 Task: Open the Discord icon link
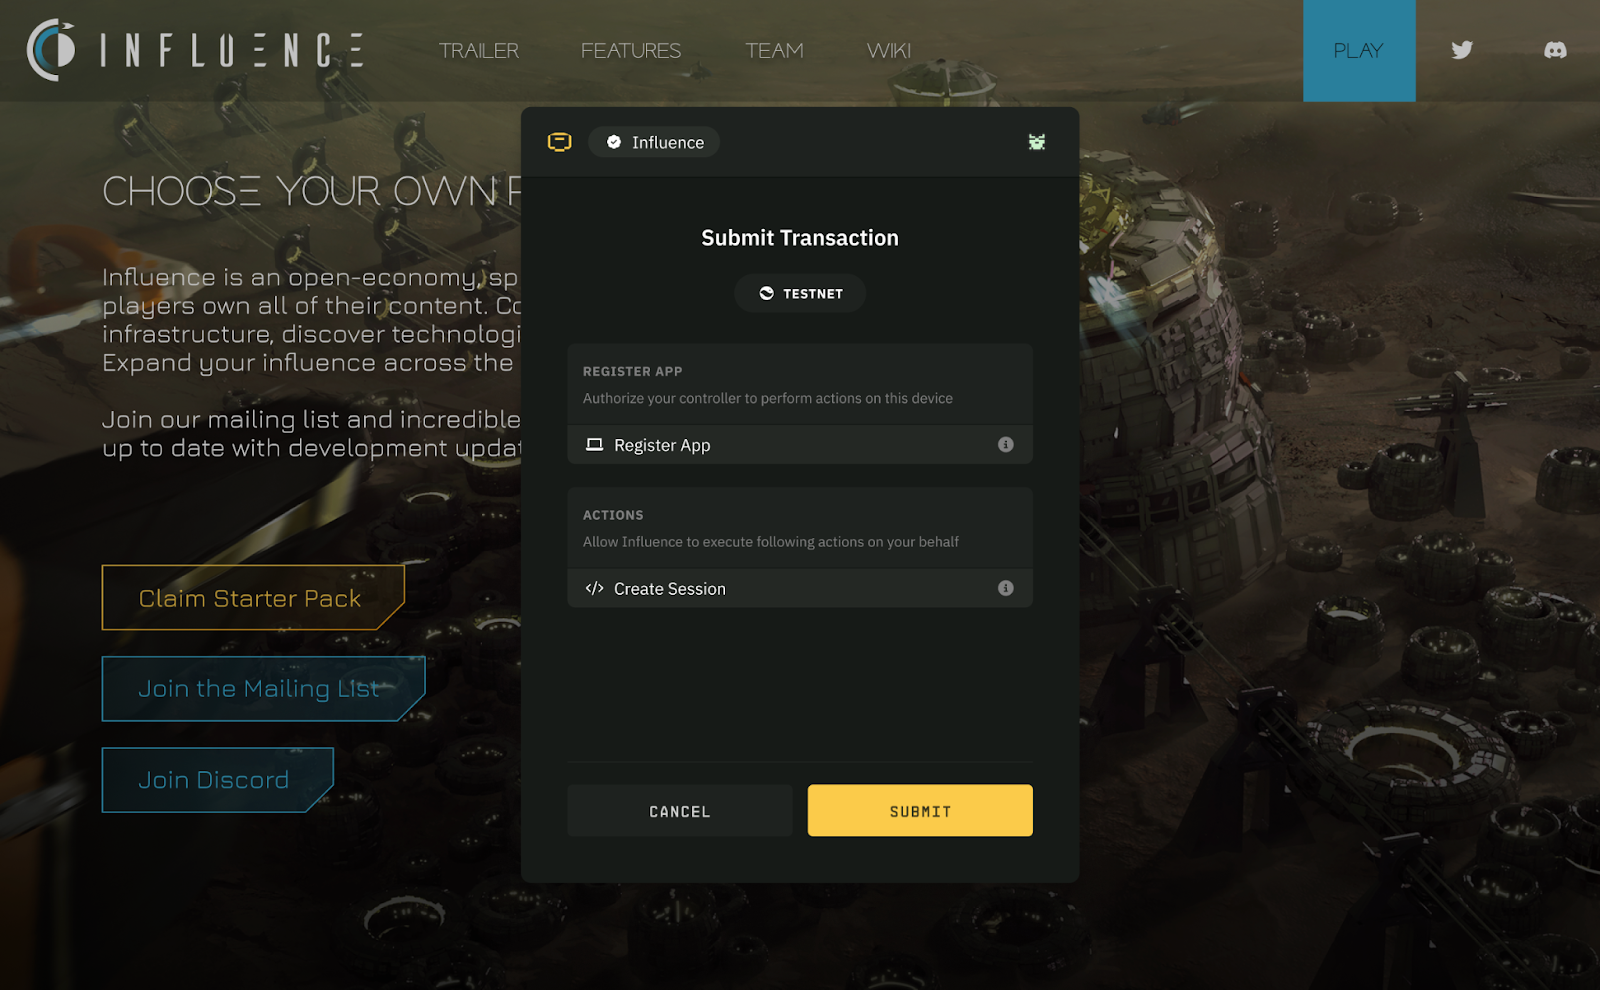1555,50
